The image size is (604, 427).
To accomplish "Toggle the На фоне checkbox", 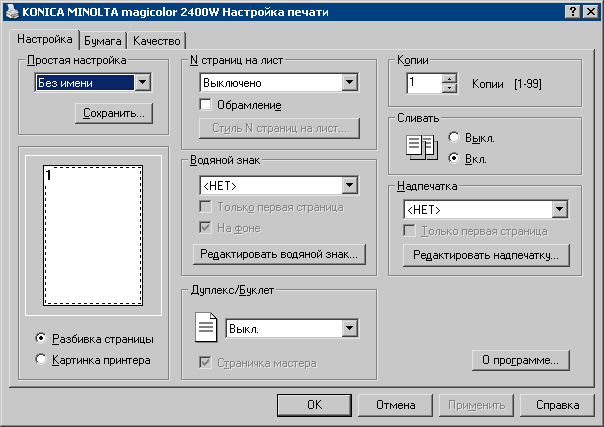I will tap(205, 228).
